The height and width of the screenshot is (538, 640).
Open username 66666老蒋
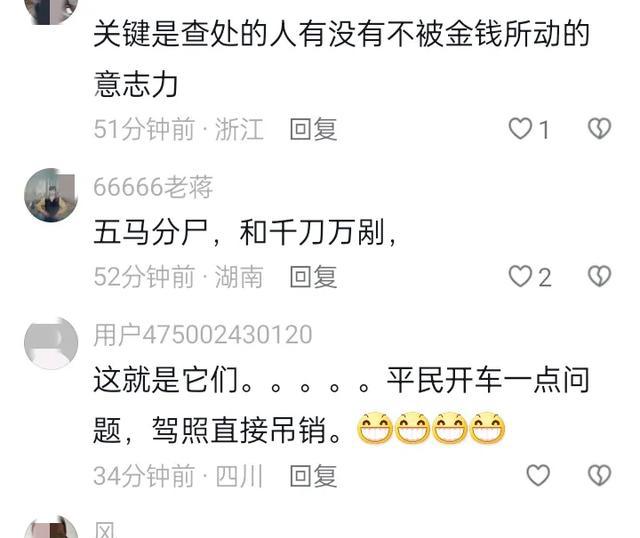153,187
